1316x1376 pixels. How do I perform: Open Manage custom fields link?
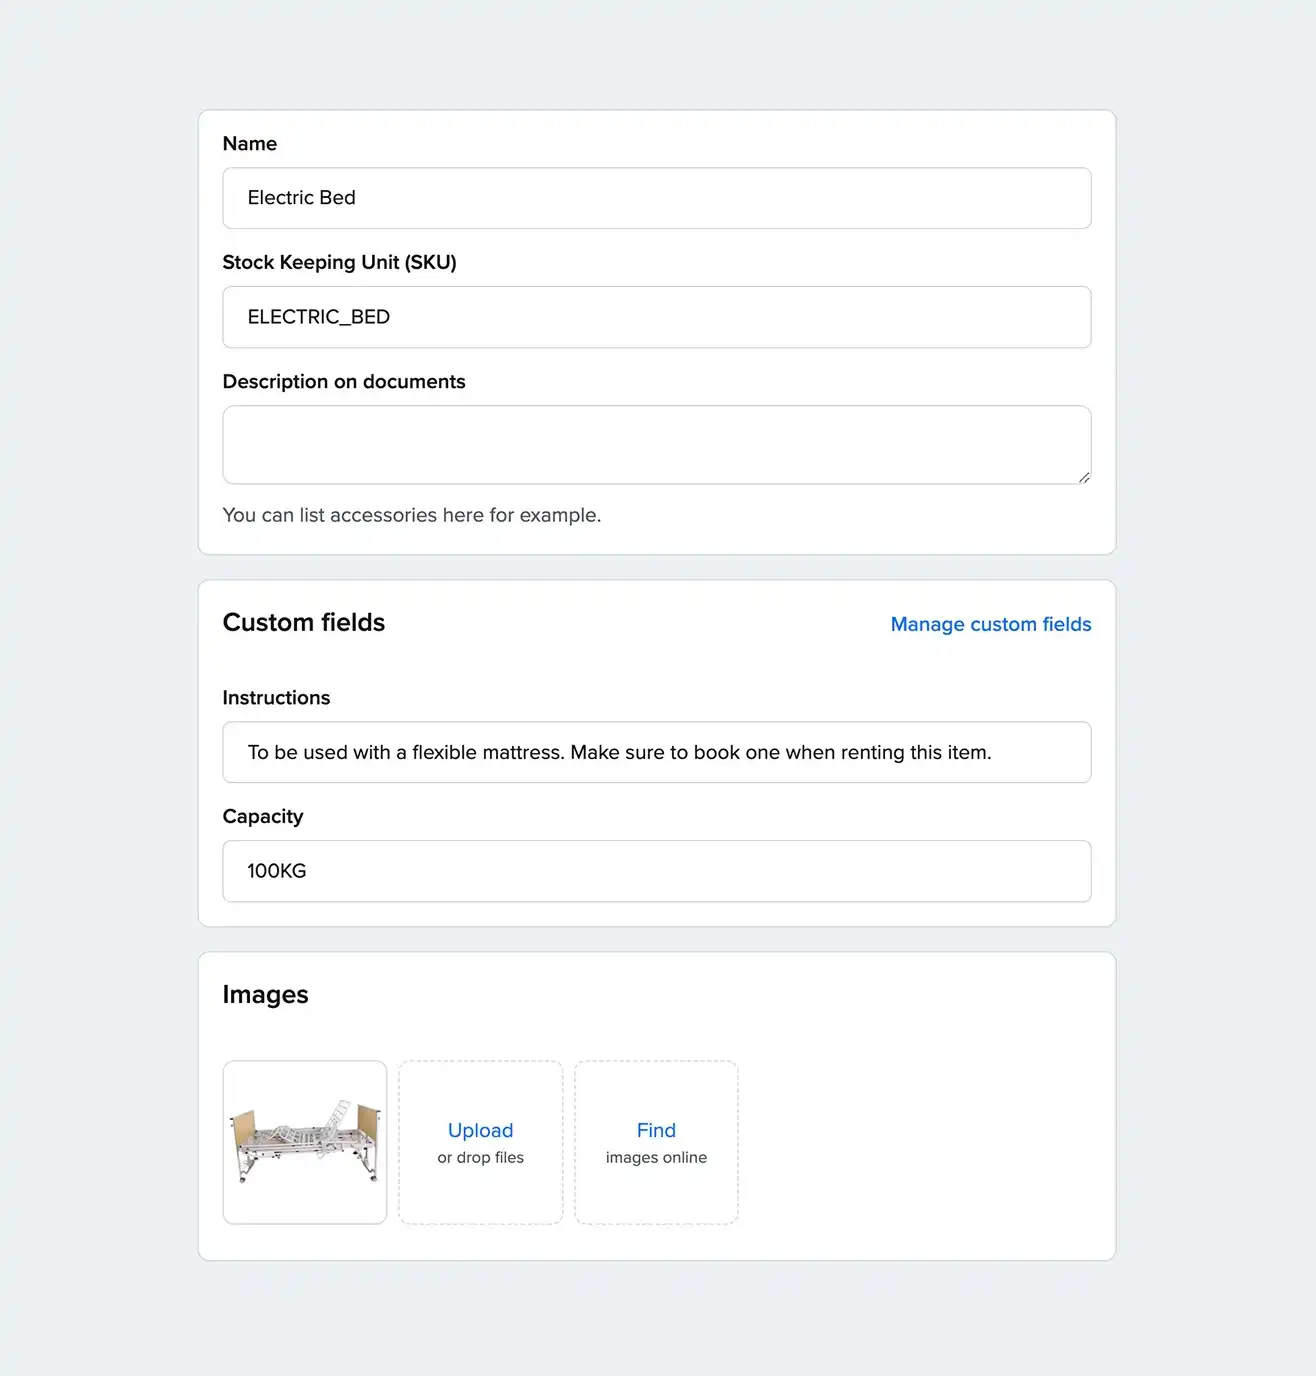(990, 624)
